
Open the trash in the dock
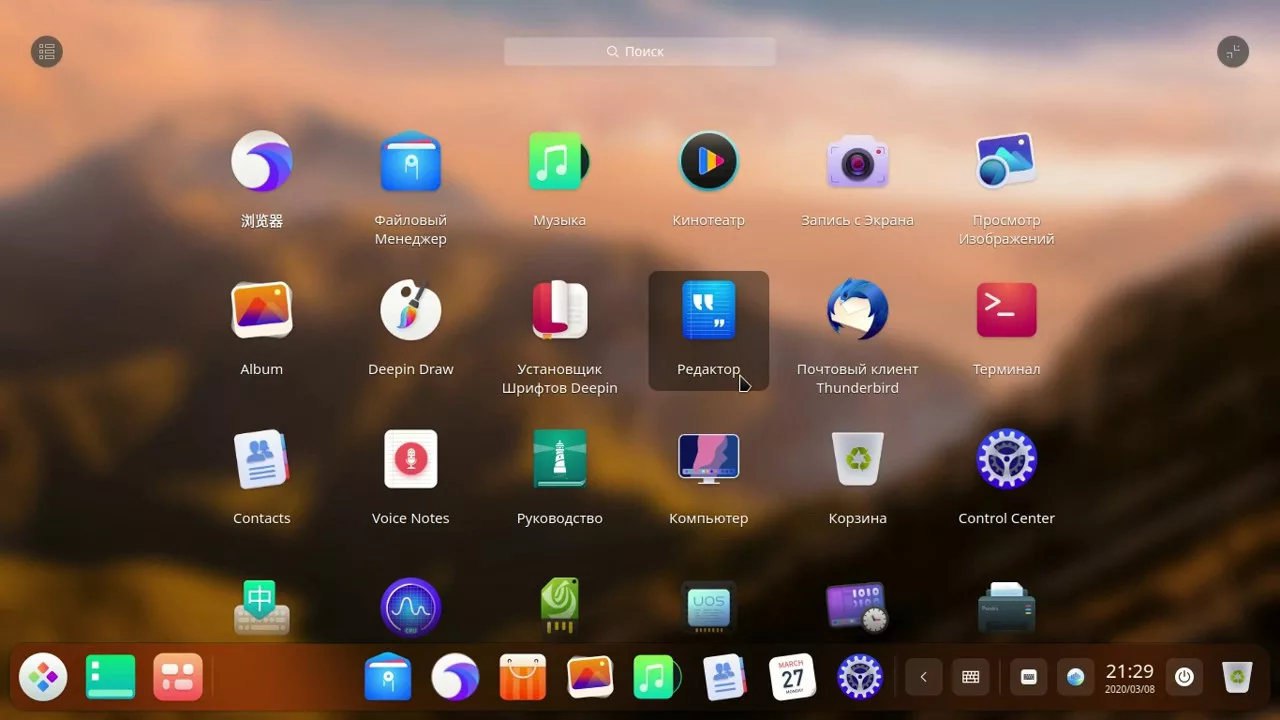[1238, 677]
